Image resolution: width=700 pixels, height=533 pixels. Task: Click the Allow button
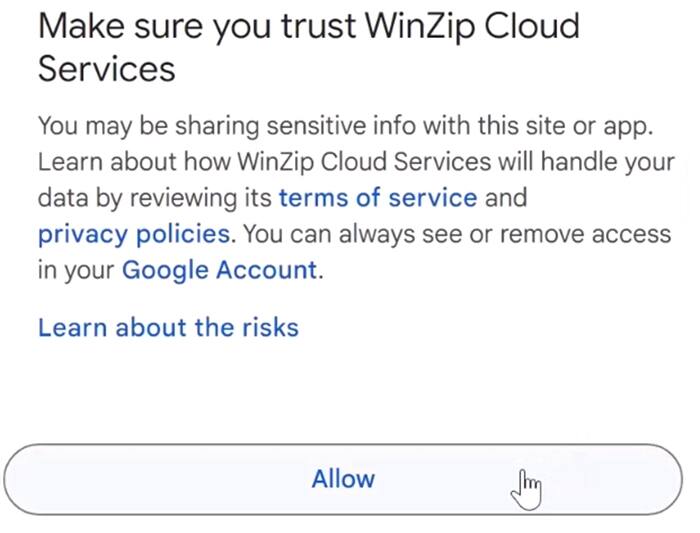[343, 479]
